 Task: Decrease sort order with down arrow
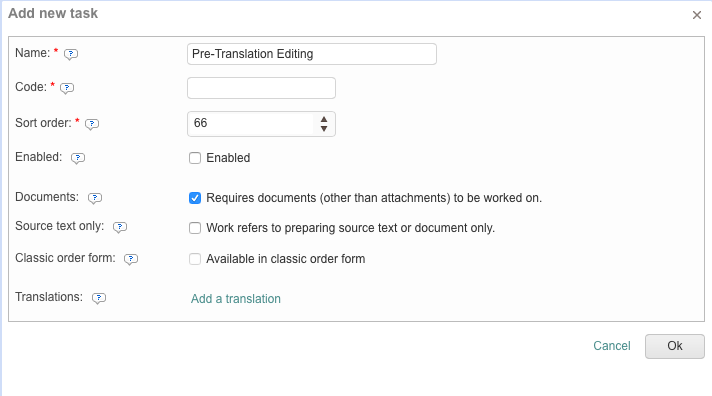point(324,129)
